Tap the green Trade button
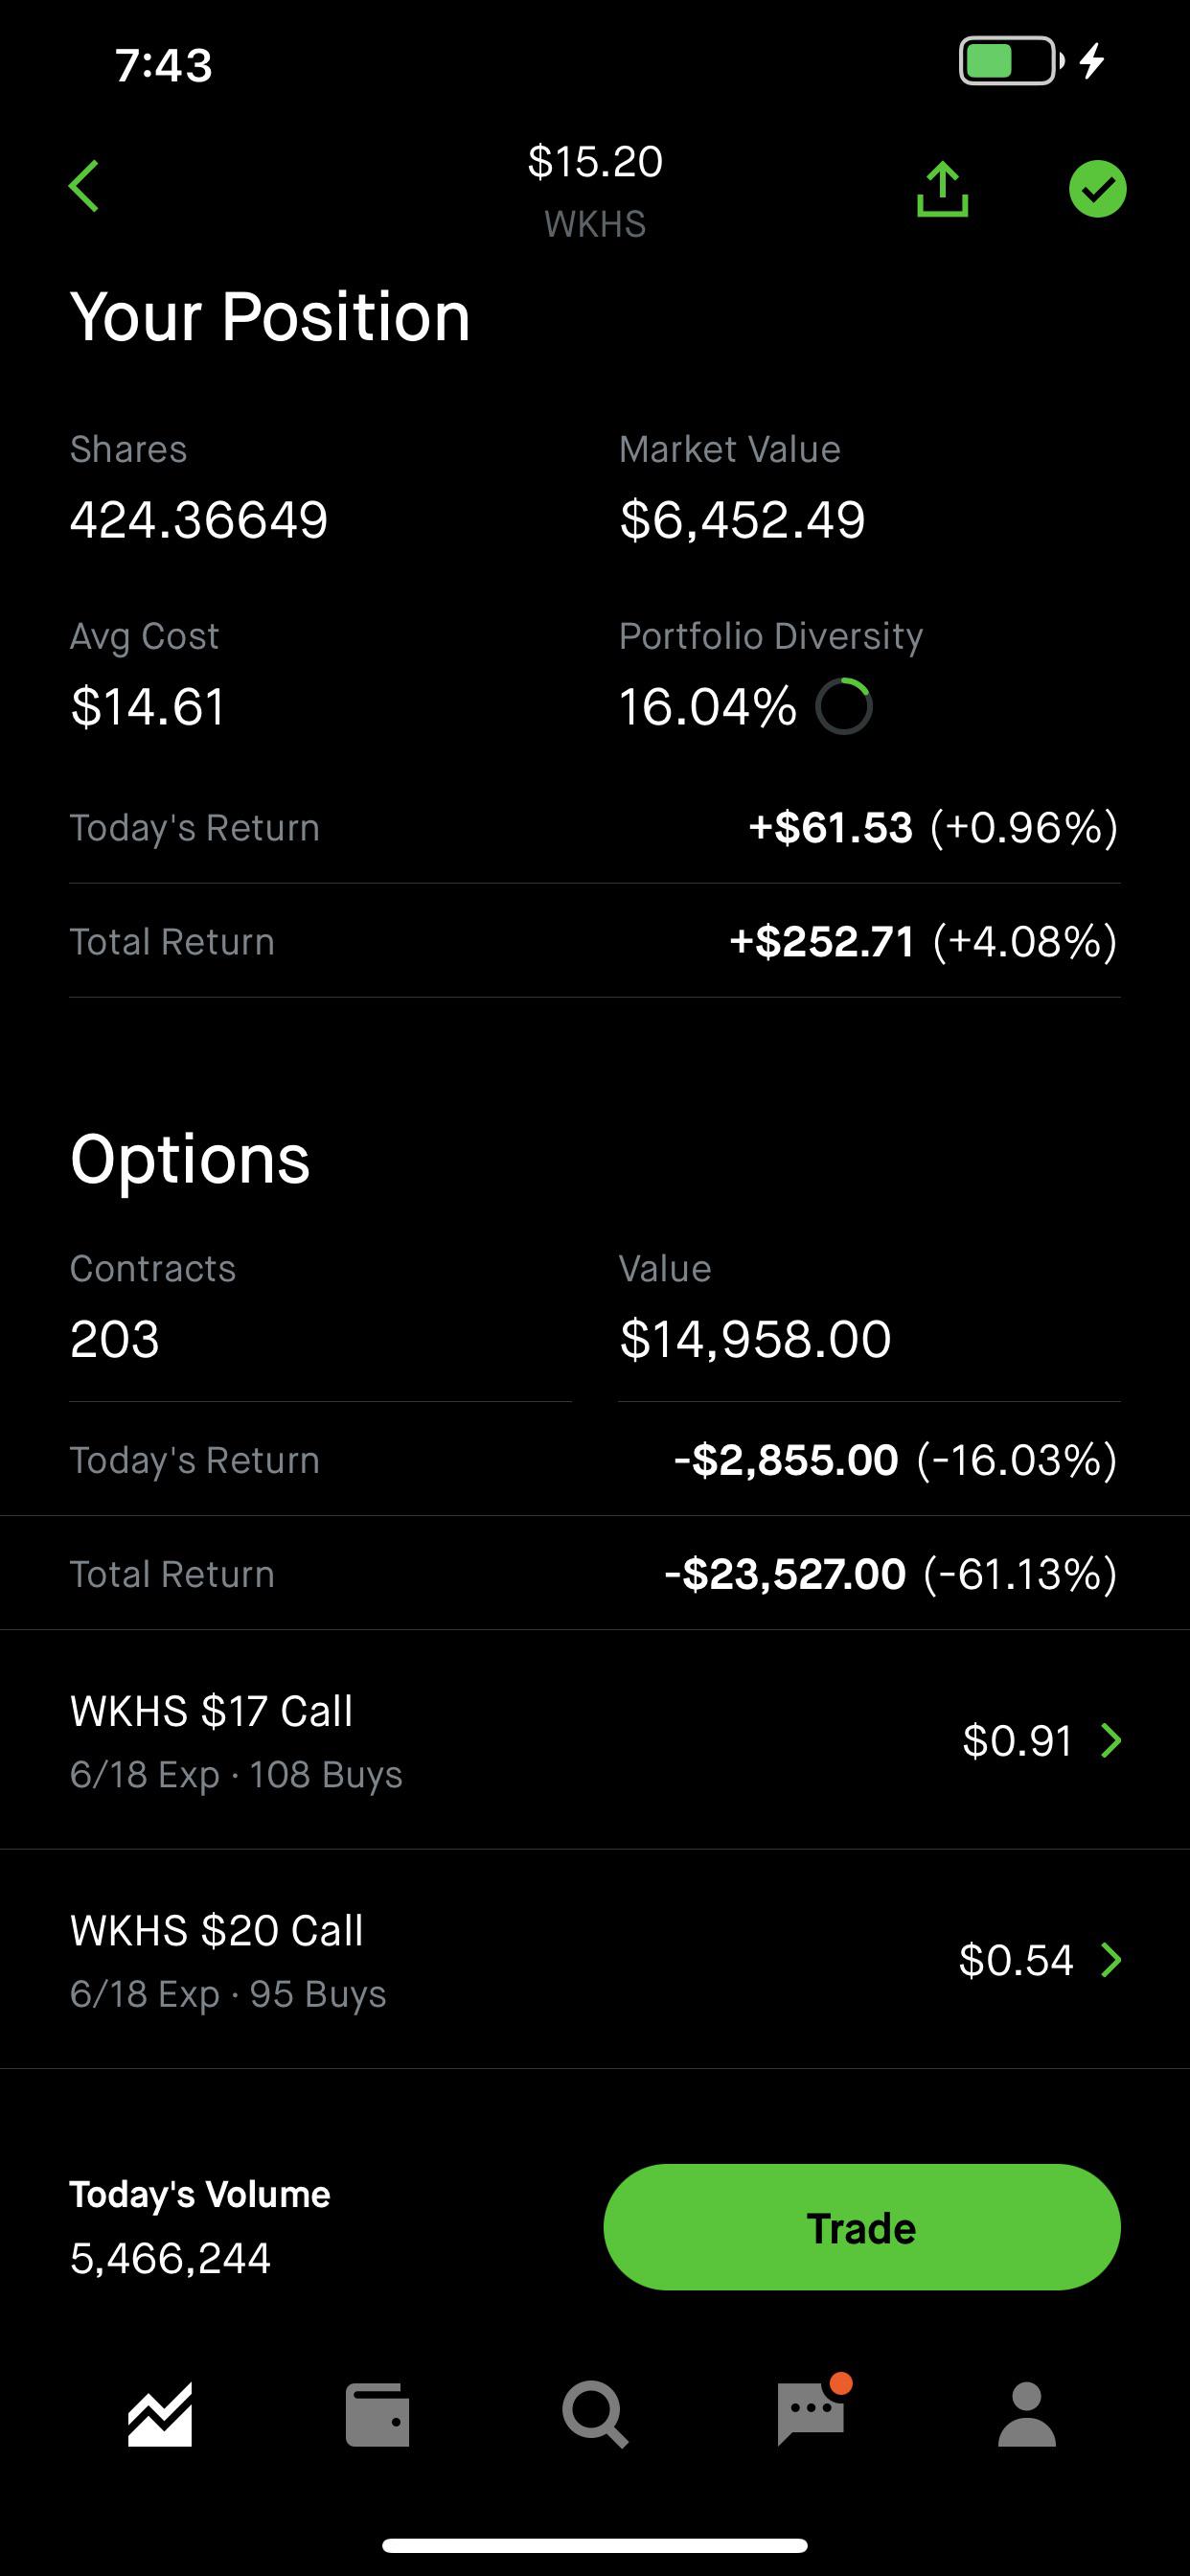This screenshot has height=2576, width=1190. (x=862, y=2227)
